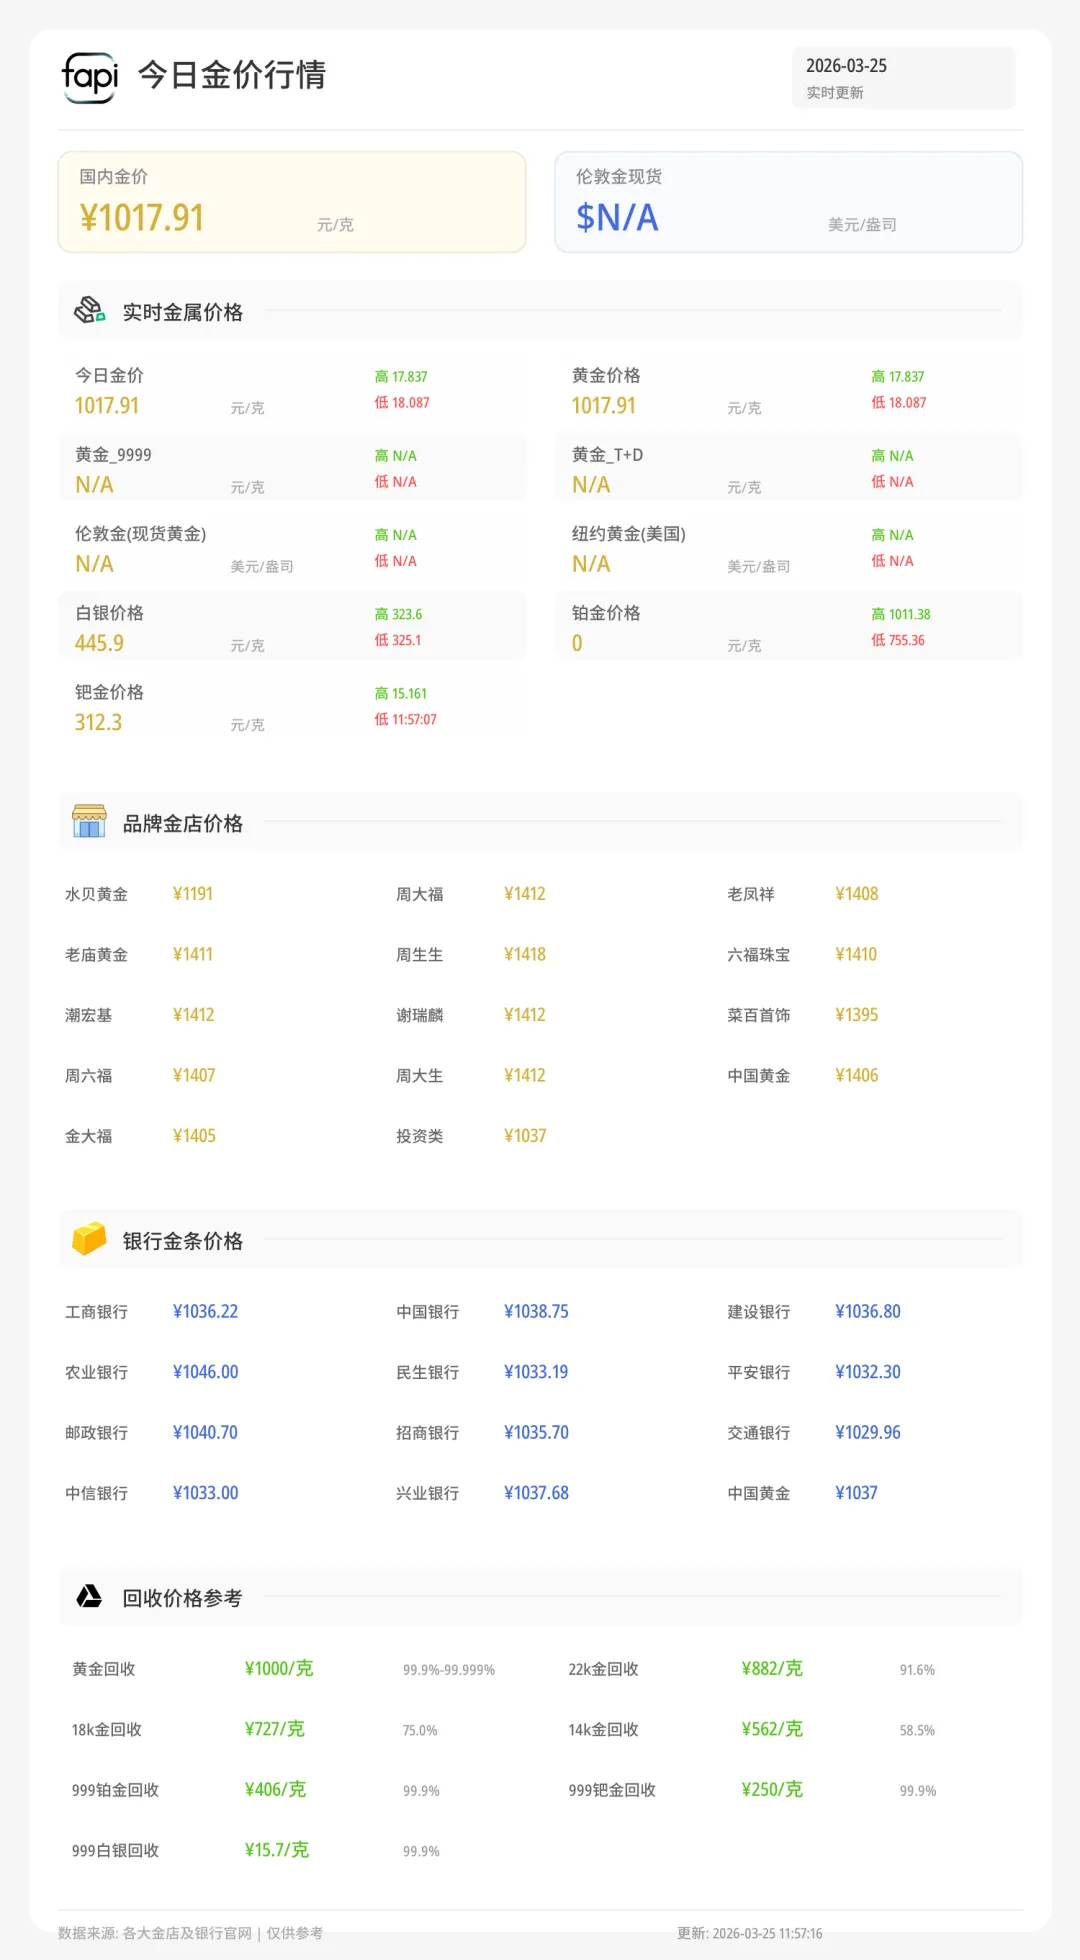Click the 高 1011.38 platinum high value
The image size is (1080, 1960).
tap(901, 614)
